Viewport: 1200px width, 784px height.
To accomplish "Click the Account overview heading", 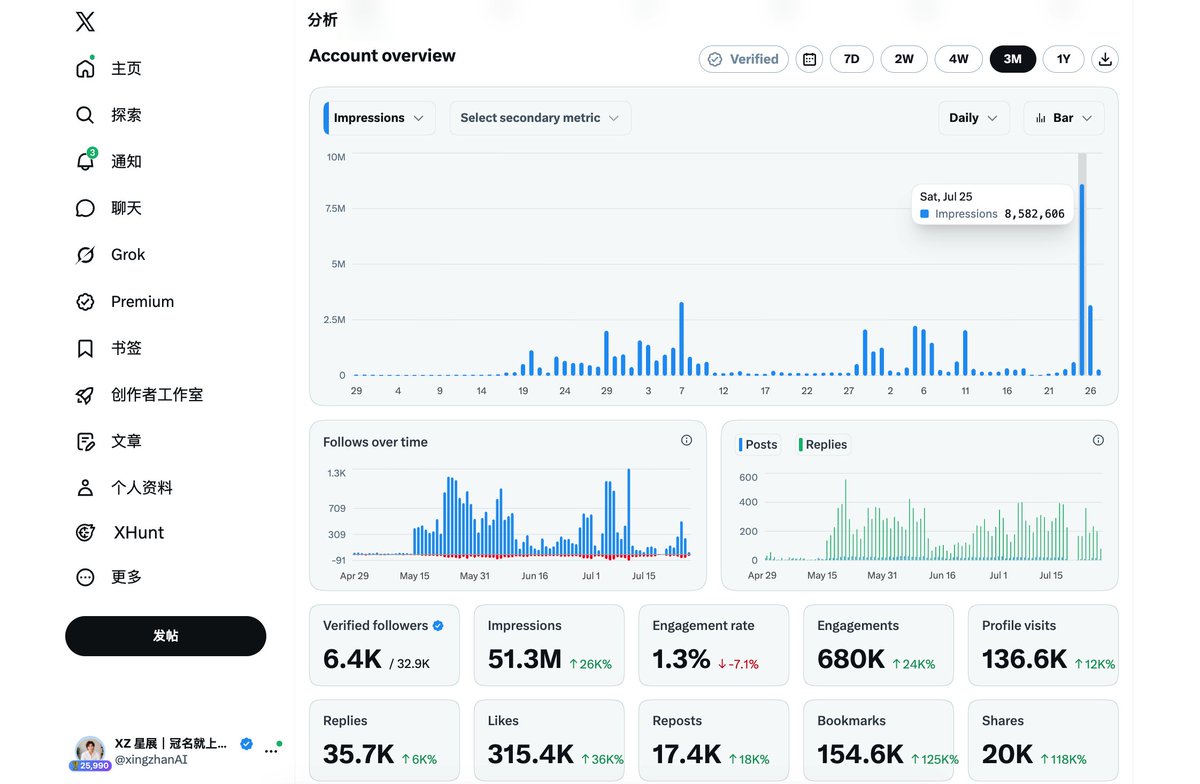I will tap(382, 56).
